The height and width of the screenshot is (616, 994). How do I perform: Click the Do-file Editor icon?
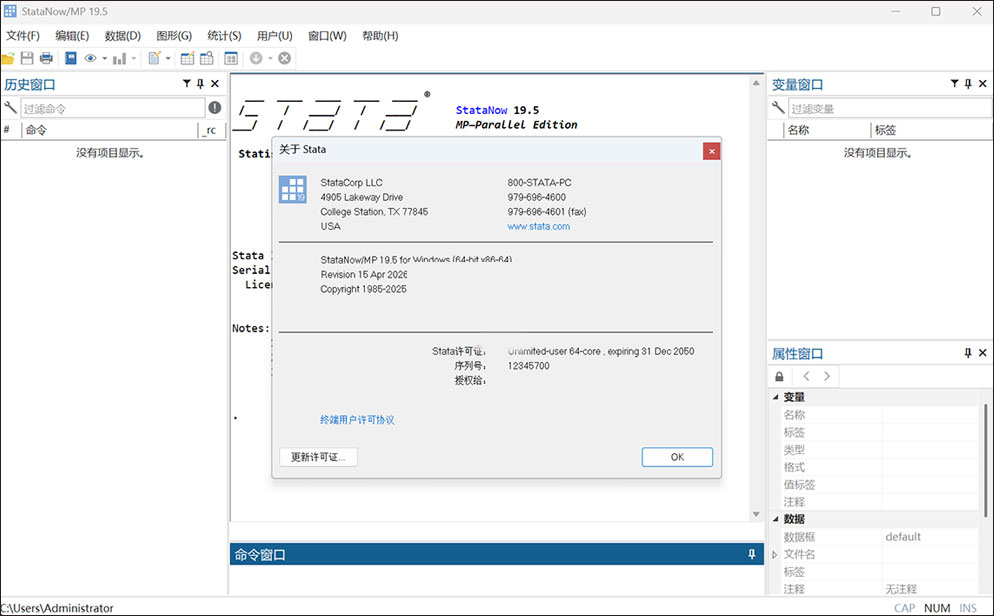click(x=154, y=58)
